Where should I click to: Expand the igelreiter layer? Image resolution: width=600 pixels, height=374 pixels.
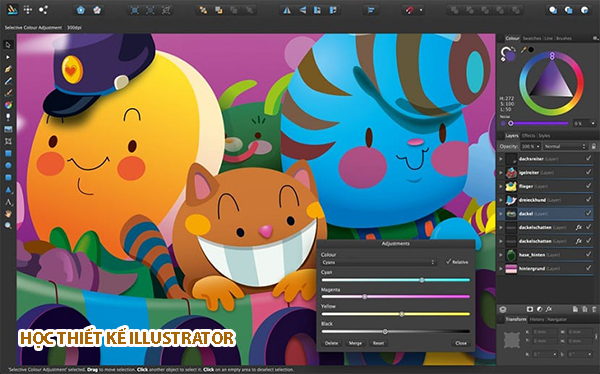(501, 172)
